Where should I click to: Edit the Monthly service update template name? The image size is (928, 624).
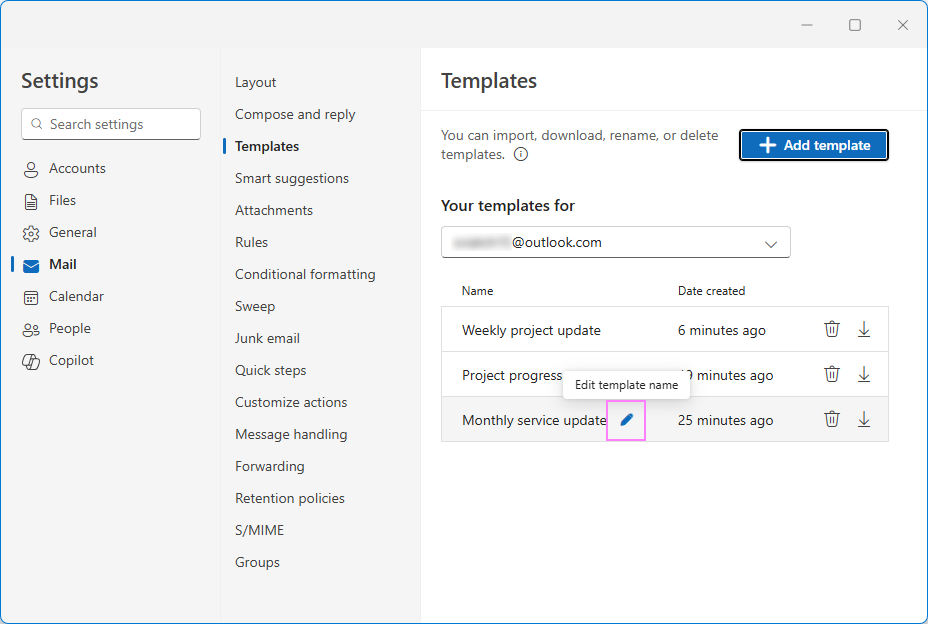[x=625, y=420]
